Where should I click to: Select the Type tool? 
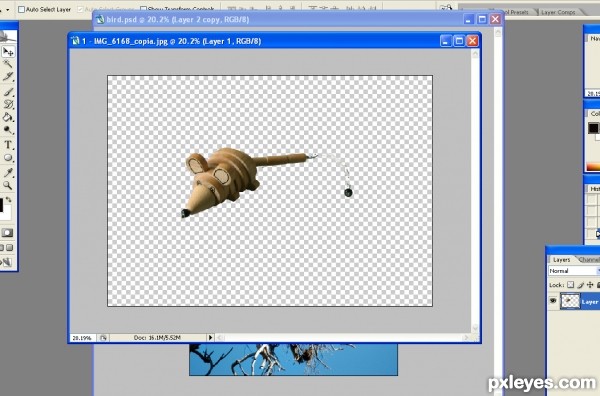pos(8,145)
